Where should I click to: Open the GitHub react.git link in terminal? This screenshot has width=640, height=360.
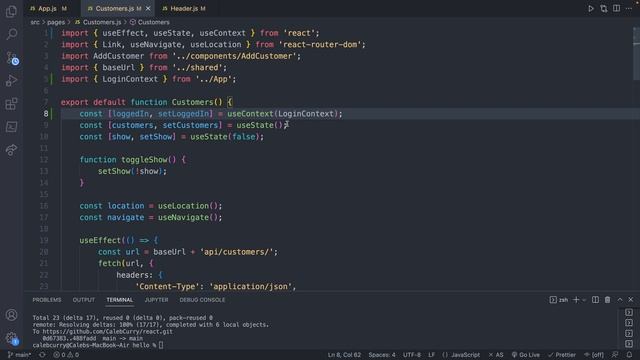[107, 331]
